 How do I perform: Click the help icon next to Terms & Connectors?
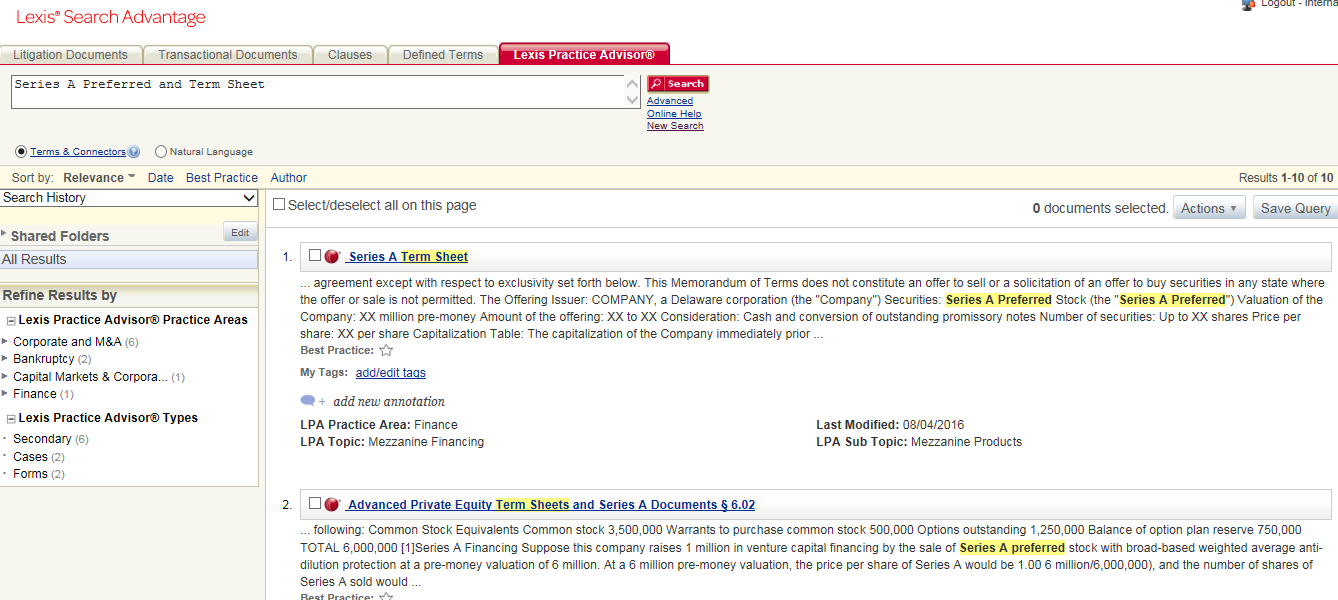(x=134, y=152)
